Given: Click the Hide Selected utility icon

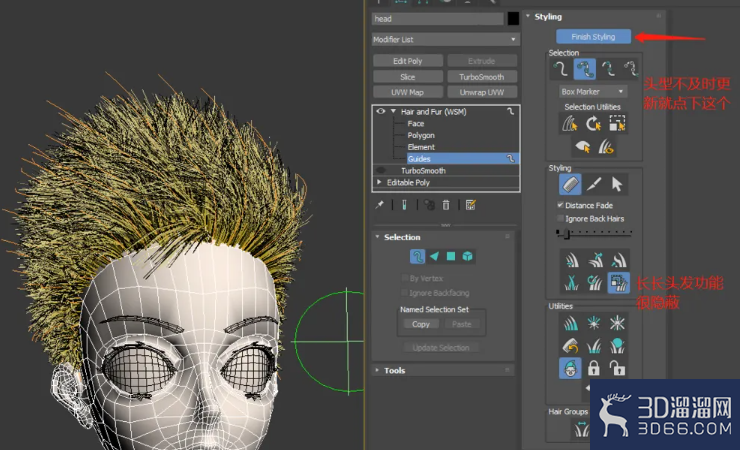Looking at the screenshot, I should [582, 147].
